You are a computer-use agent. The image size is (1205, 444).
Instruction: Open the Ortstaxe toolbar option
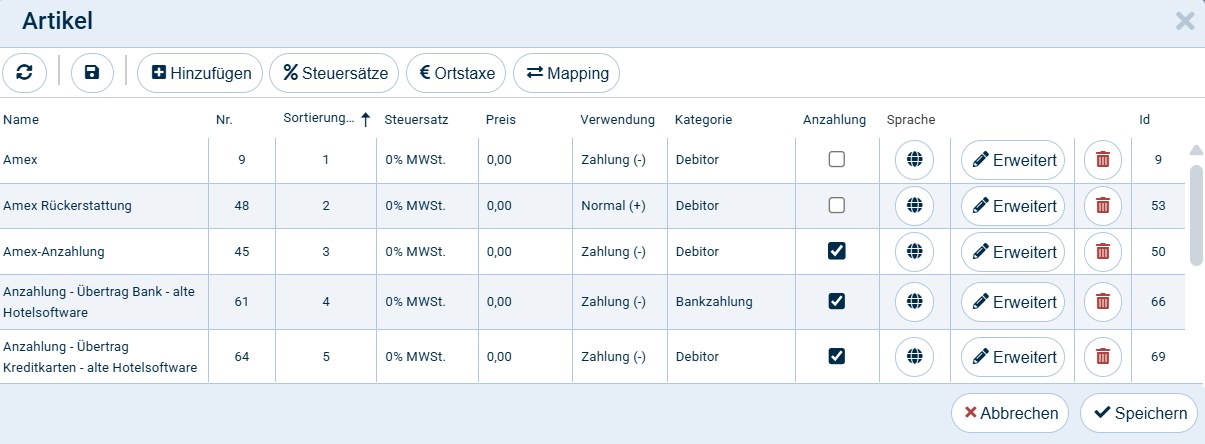click(x=456, y=73)
